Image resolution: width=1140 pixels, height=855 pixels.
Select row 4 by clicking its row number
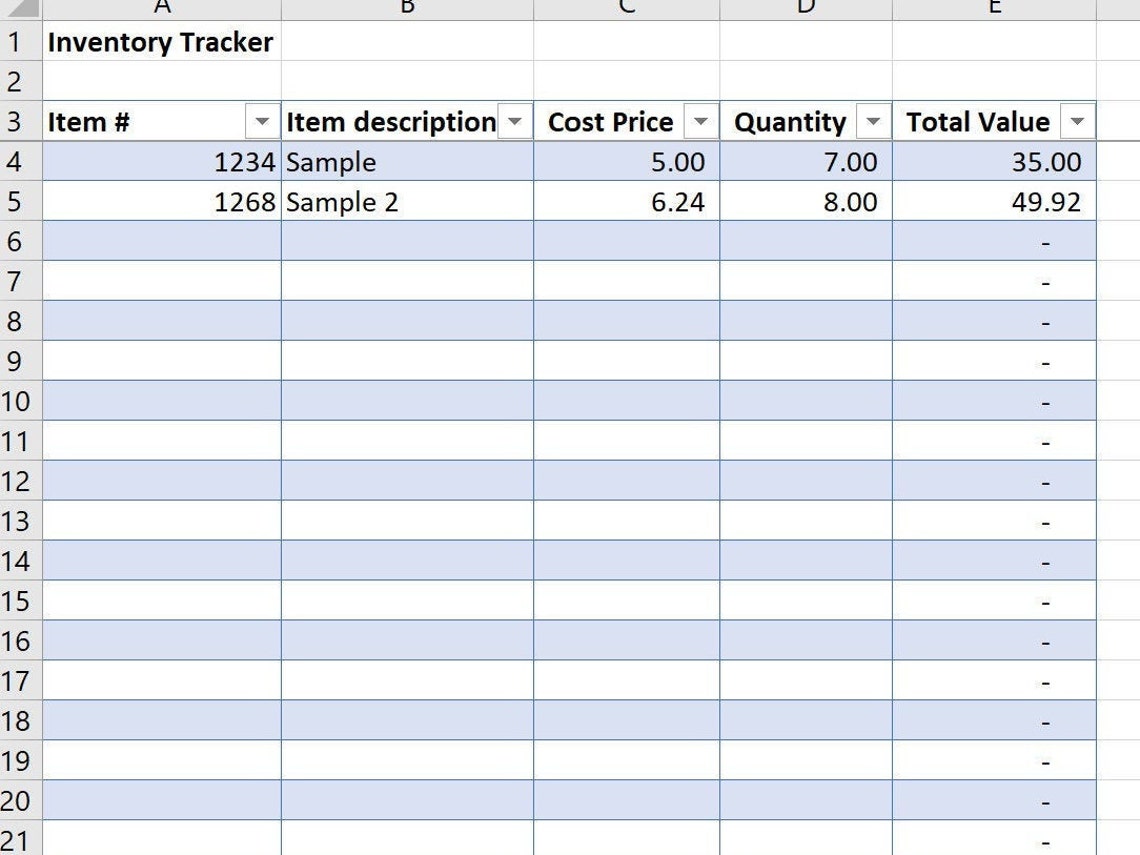pyautogui.click(x=19, y=161)
